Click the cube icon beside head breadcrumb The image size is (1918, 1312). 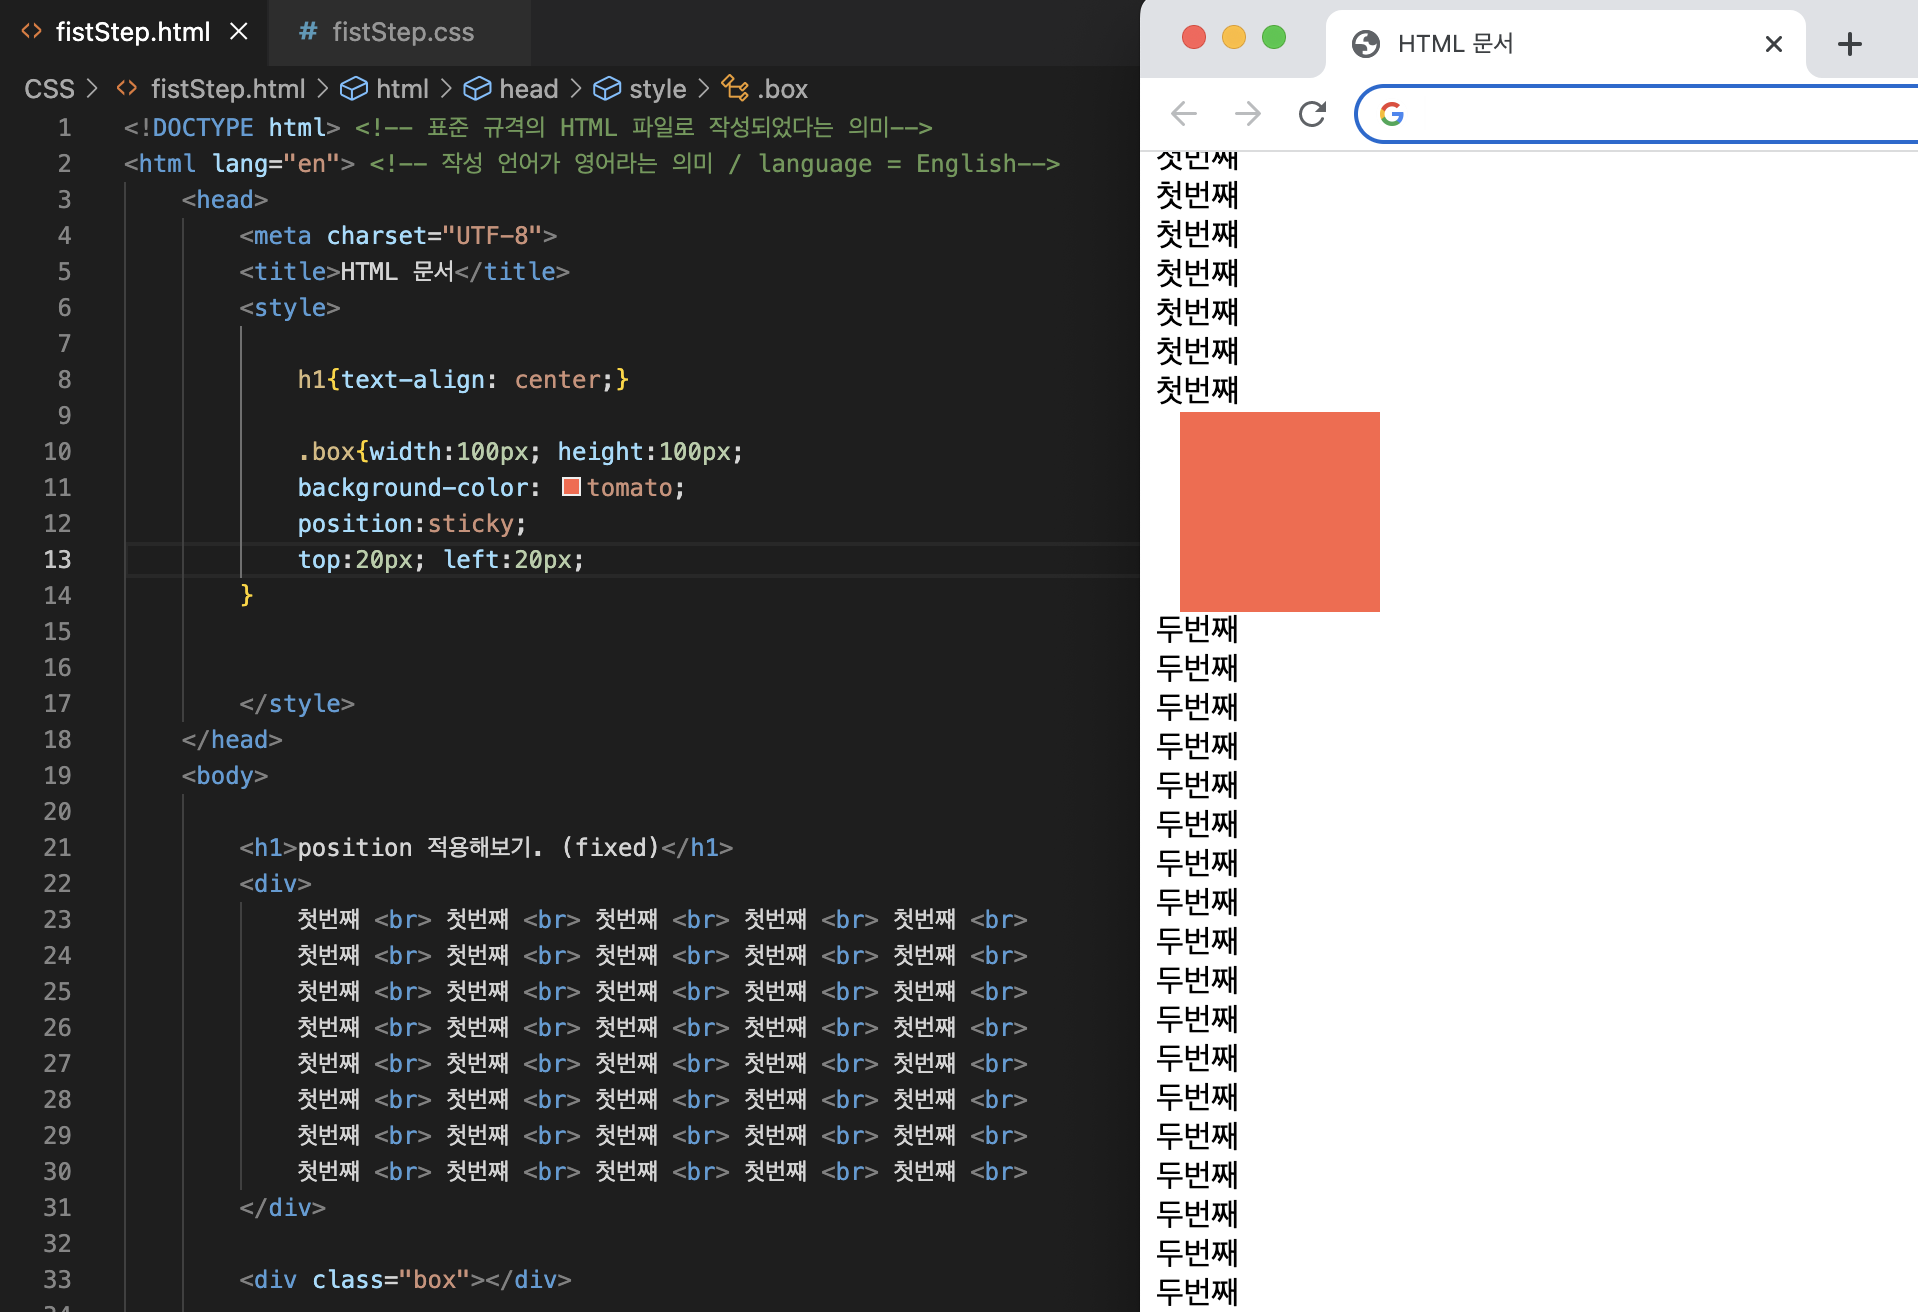[477, 89]
